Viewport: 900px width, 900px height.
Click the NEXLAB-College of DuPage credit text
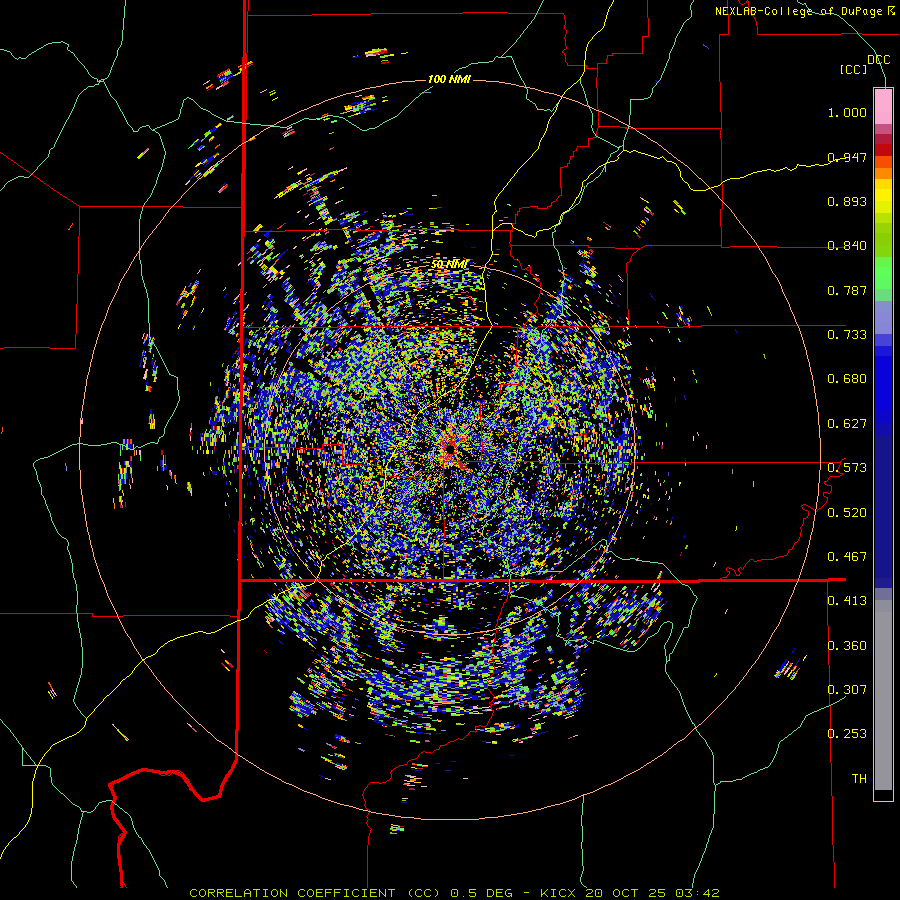click(x=804, y=11)
